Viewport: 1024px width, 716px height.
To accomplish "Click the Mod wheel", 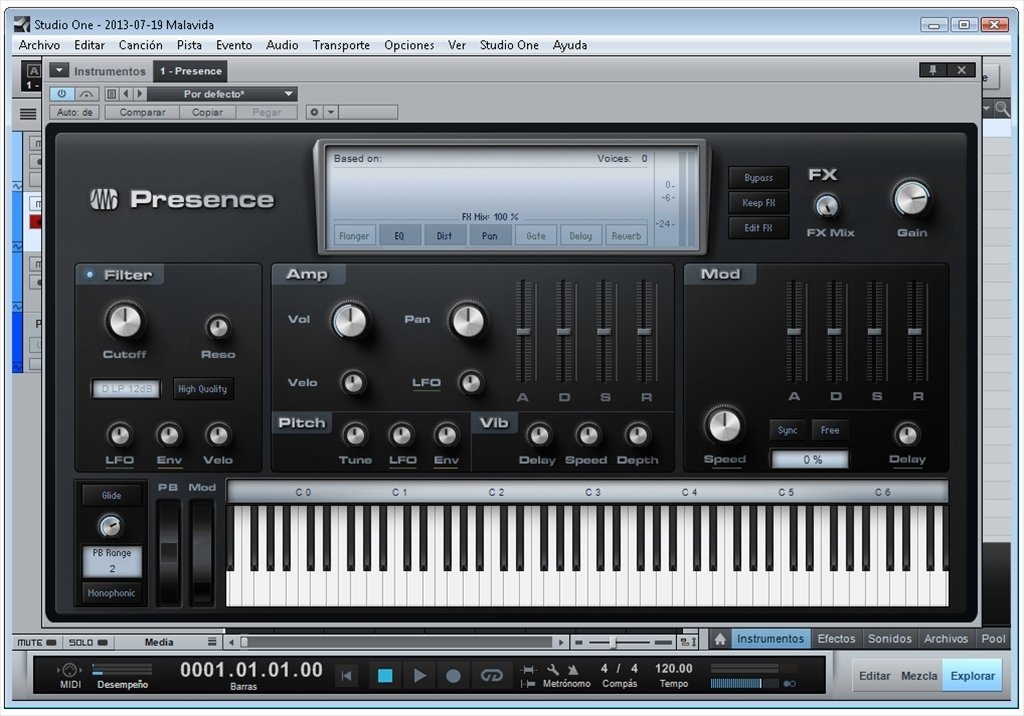I will tap(202, 552).
